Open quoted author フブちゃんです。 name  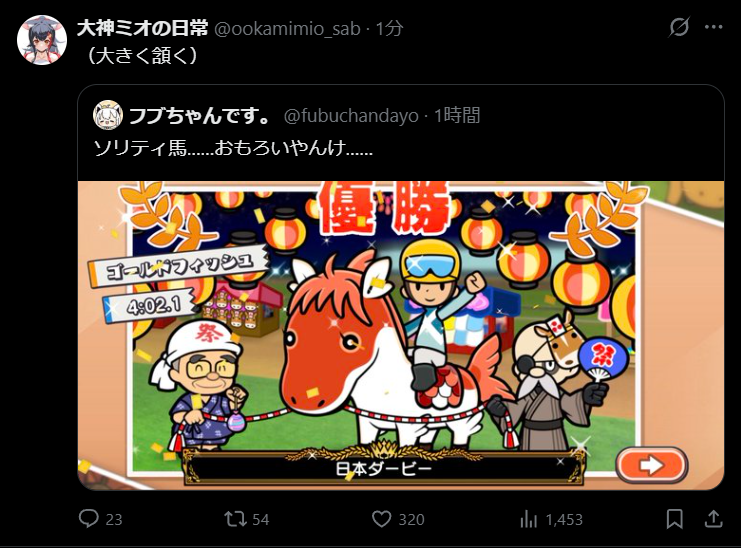[200, 116]
